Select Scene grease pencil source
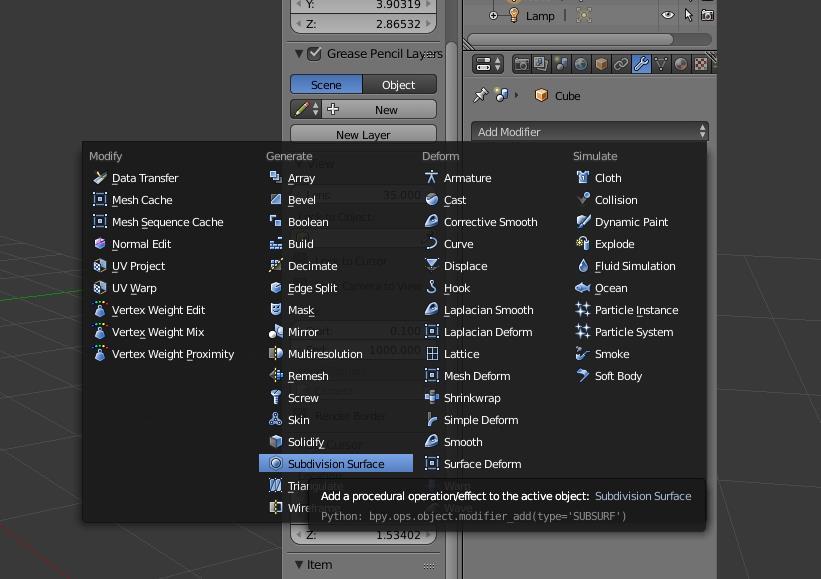 tap(326, 84)
